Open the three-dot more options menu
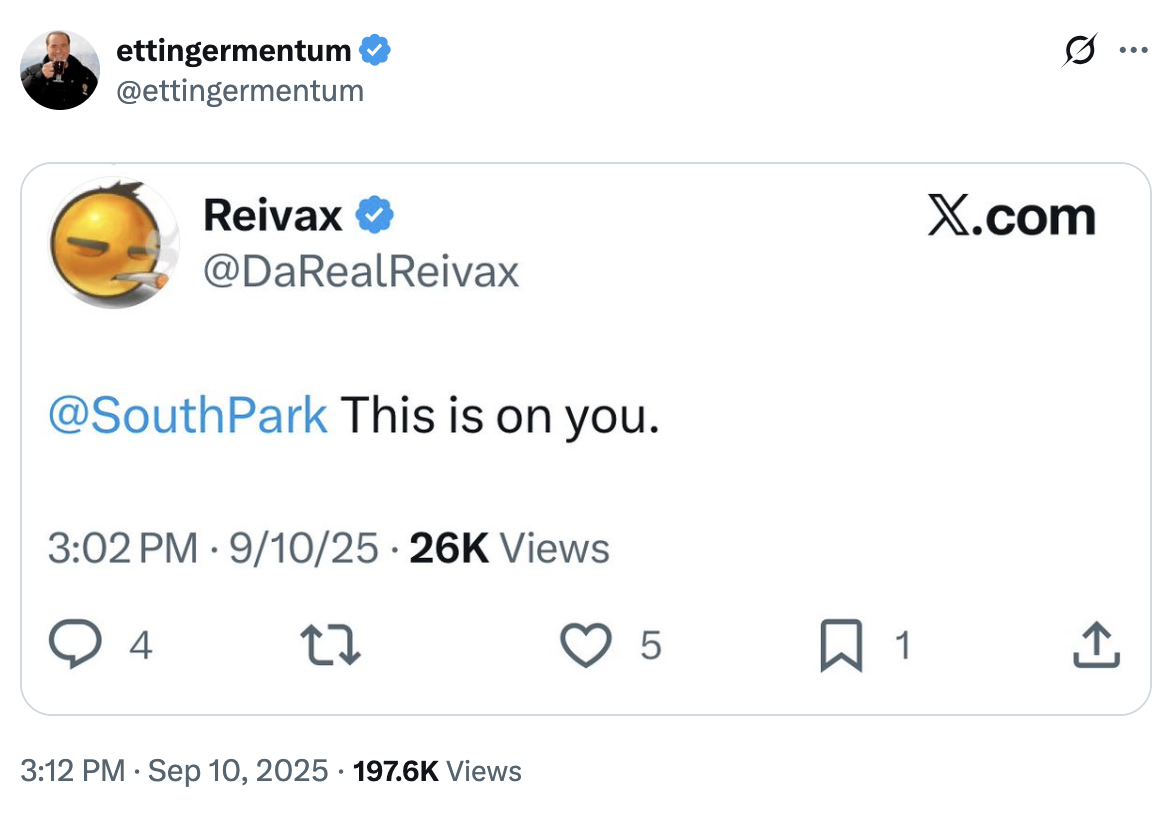The width and height of the screenshot is (1174, 818). (x=1134, y=49)
